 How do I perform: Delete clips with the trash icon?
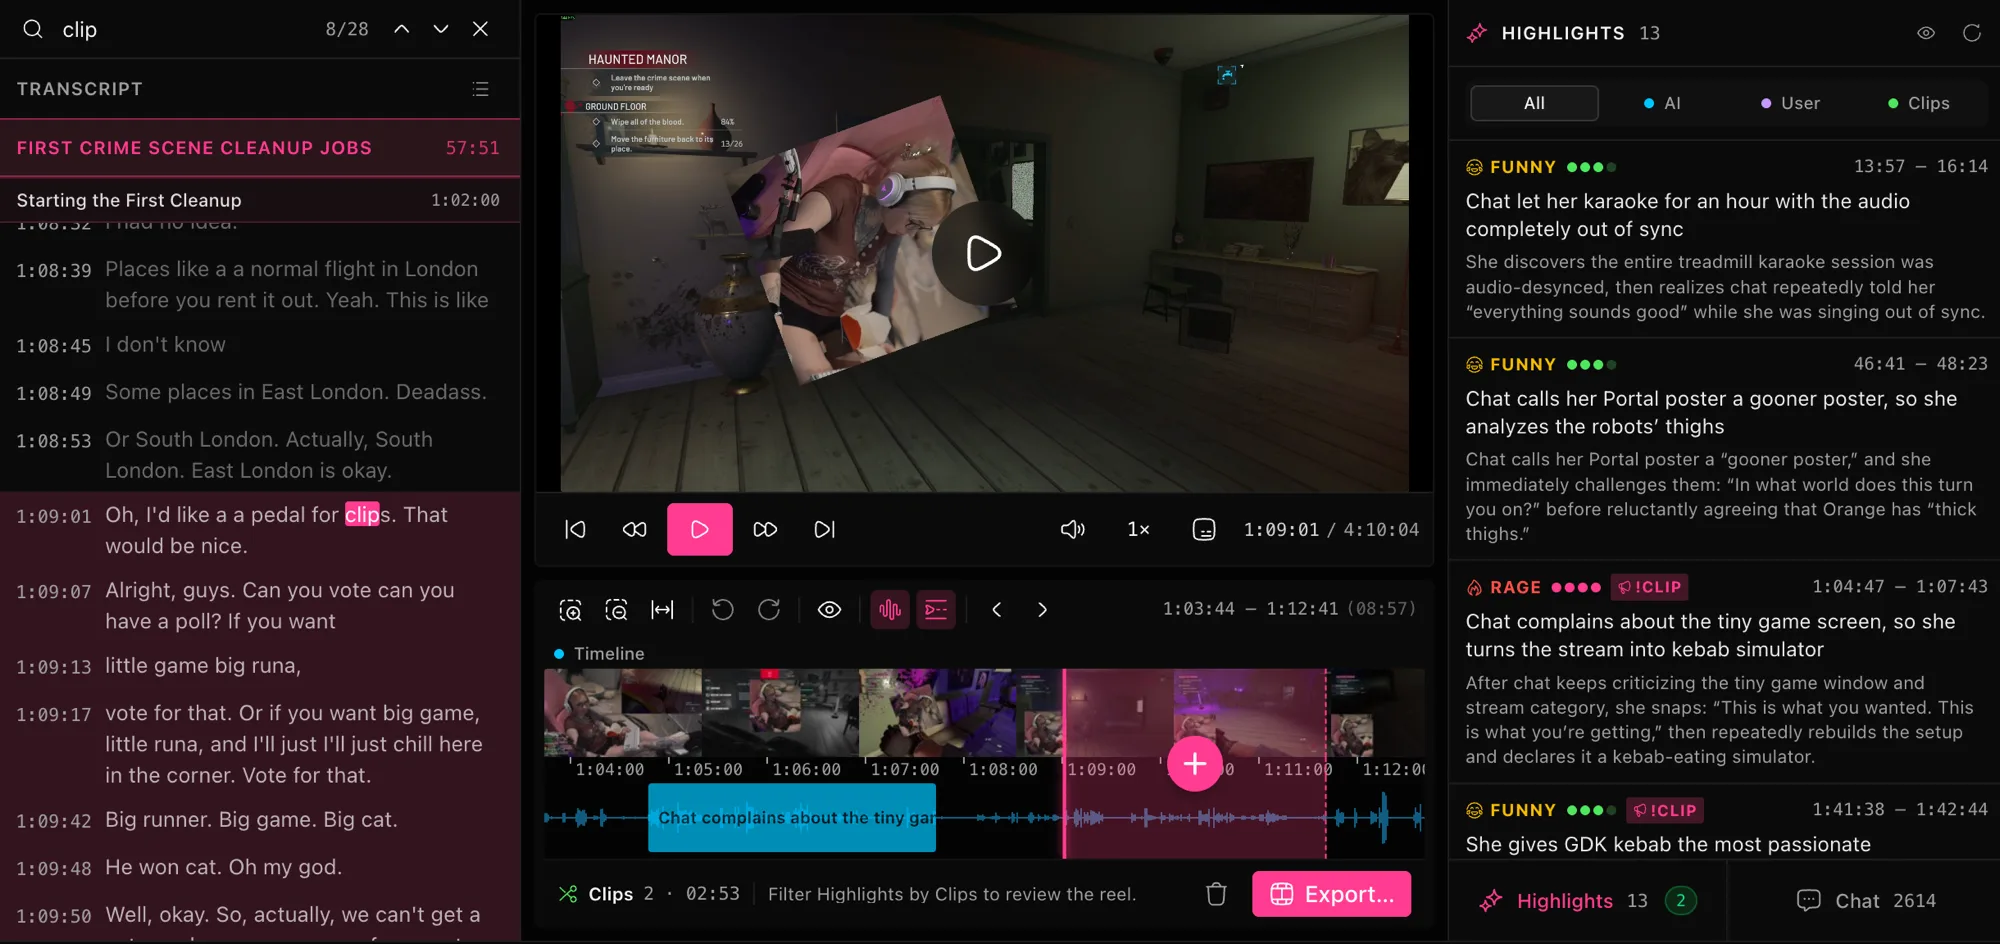point(1216,894)
